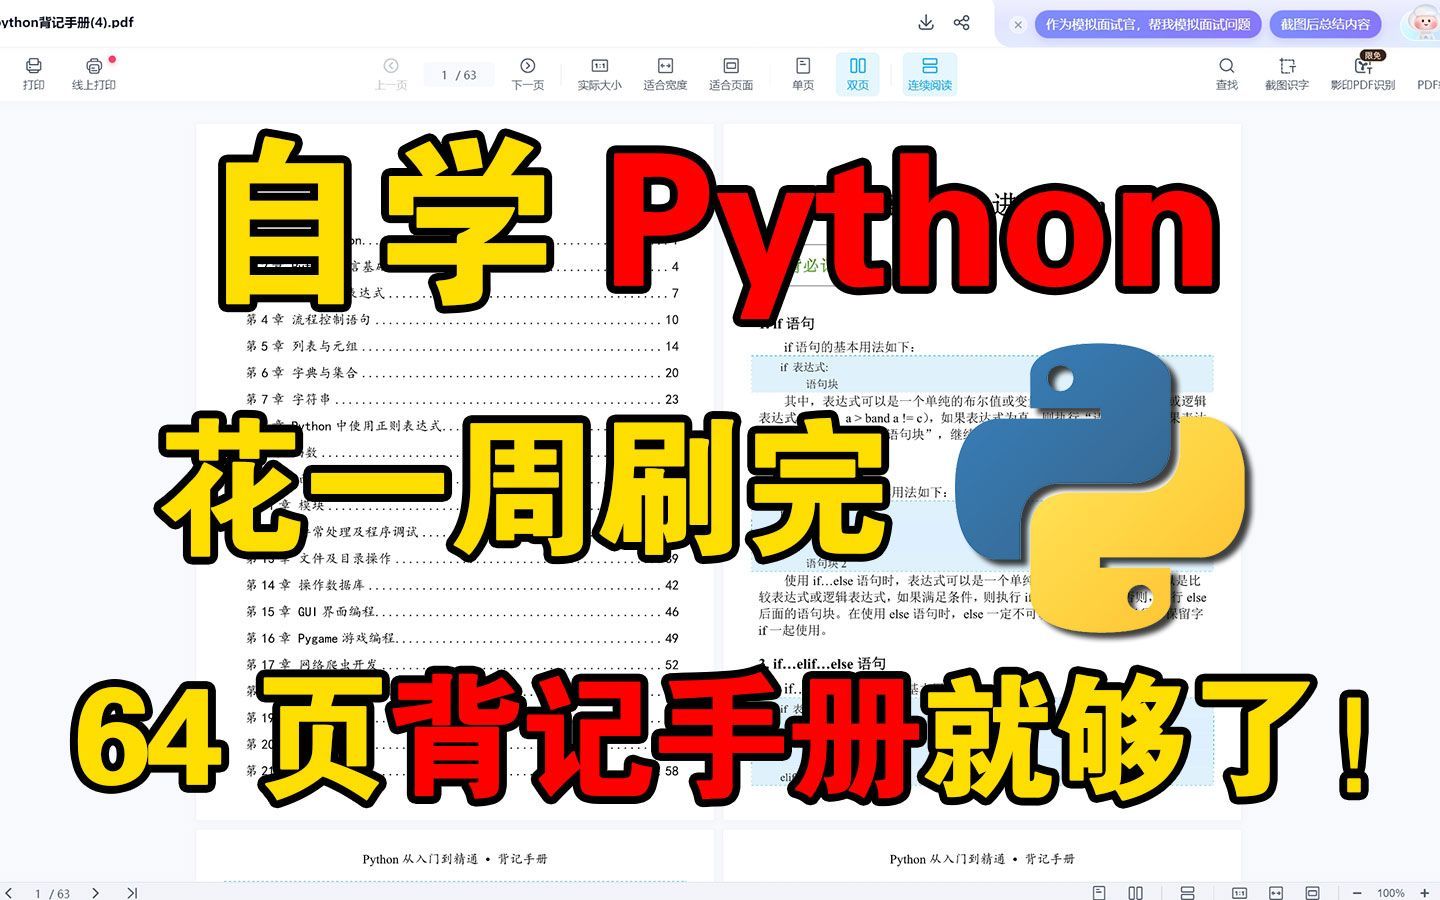Click 打印 to print the document
1440x900 pixels.
34,73
